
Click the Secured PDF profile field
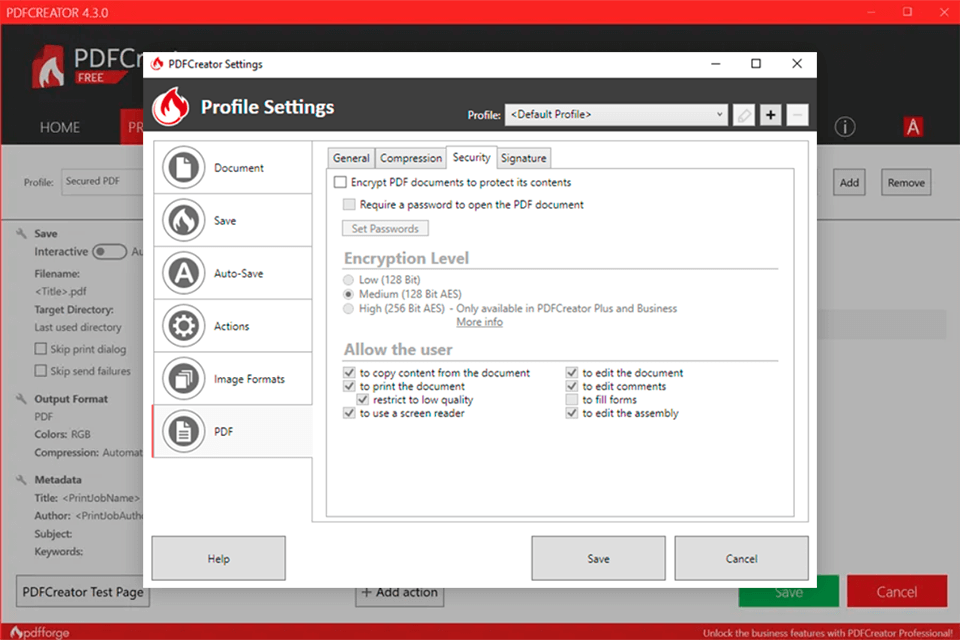[102, 182]
